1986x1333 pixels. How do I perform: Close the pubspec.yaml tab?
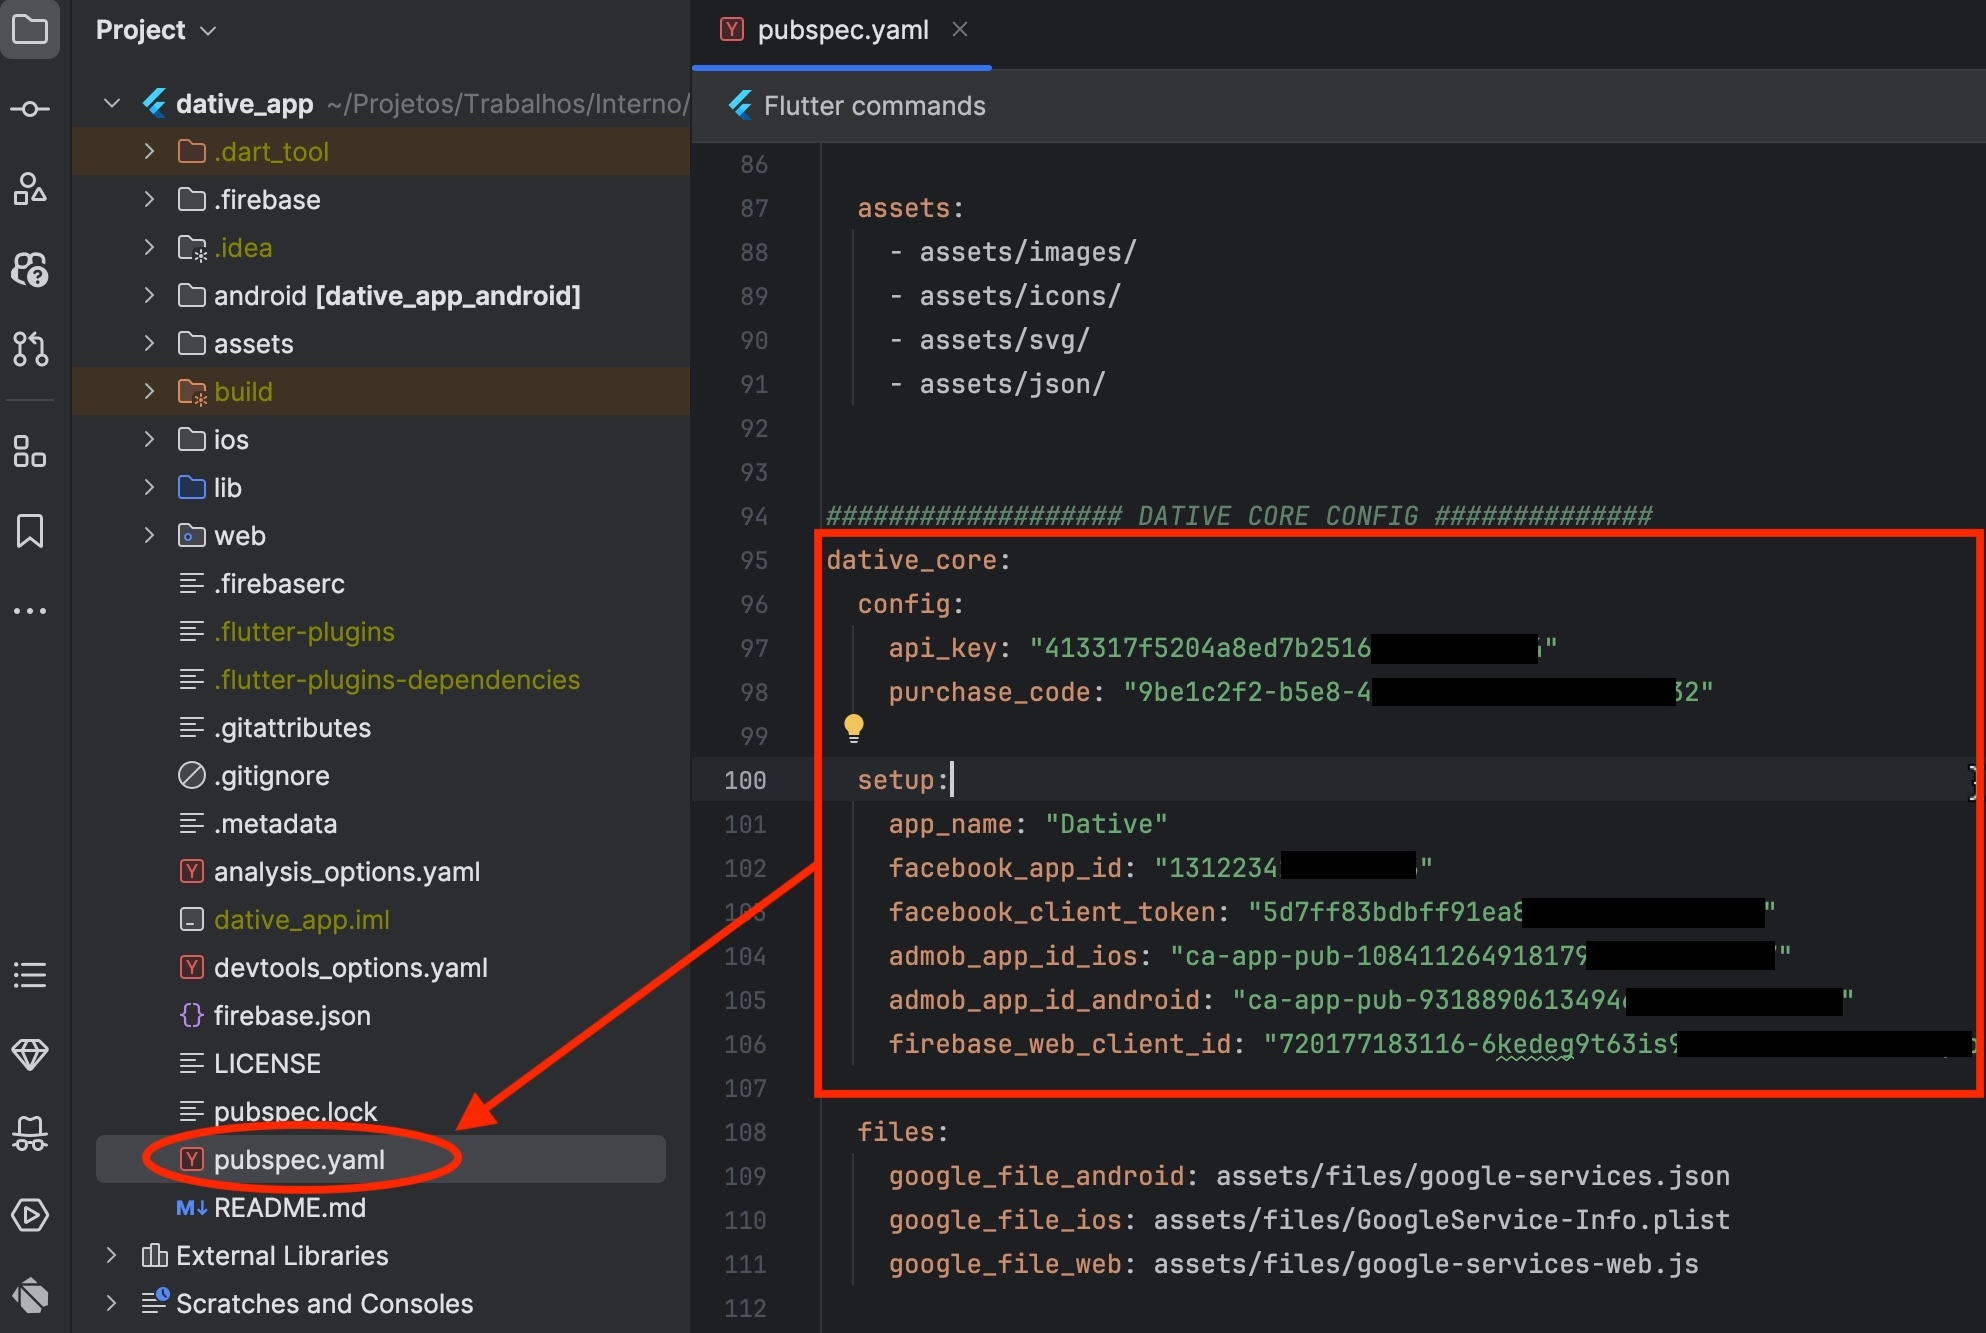pos(960,30)
